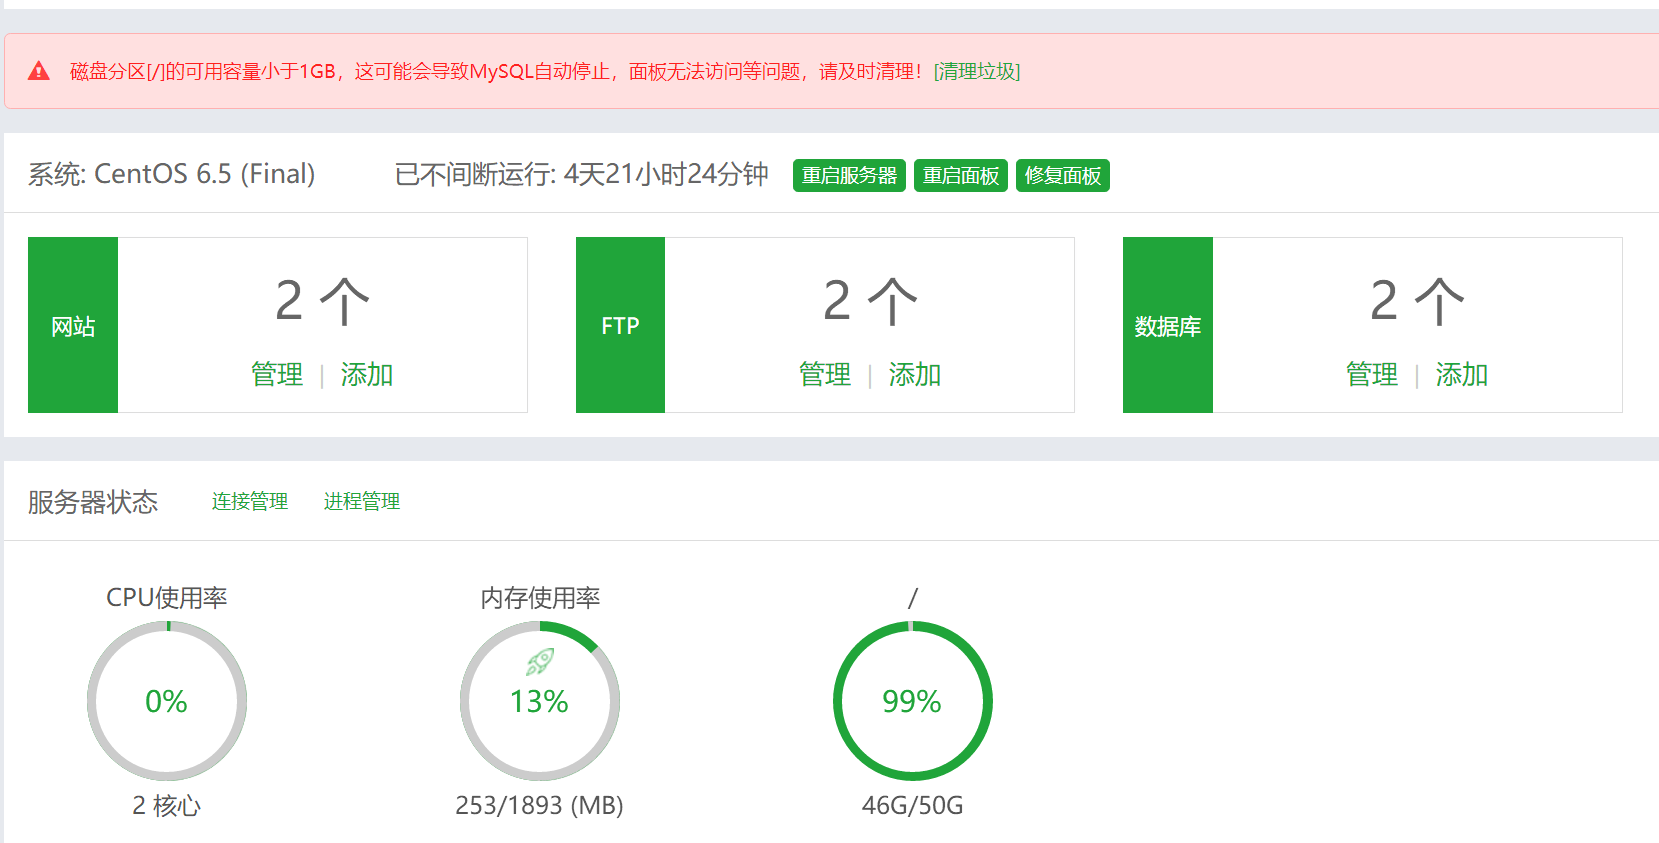Click 添加 under the FTP card

pyautogui.click(x=915, y=374)
